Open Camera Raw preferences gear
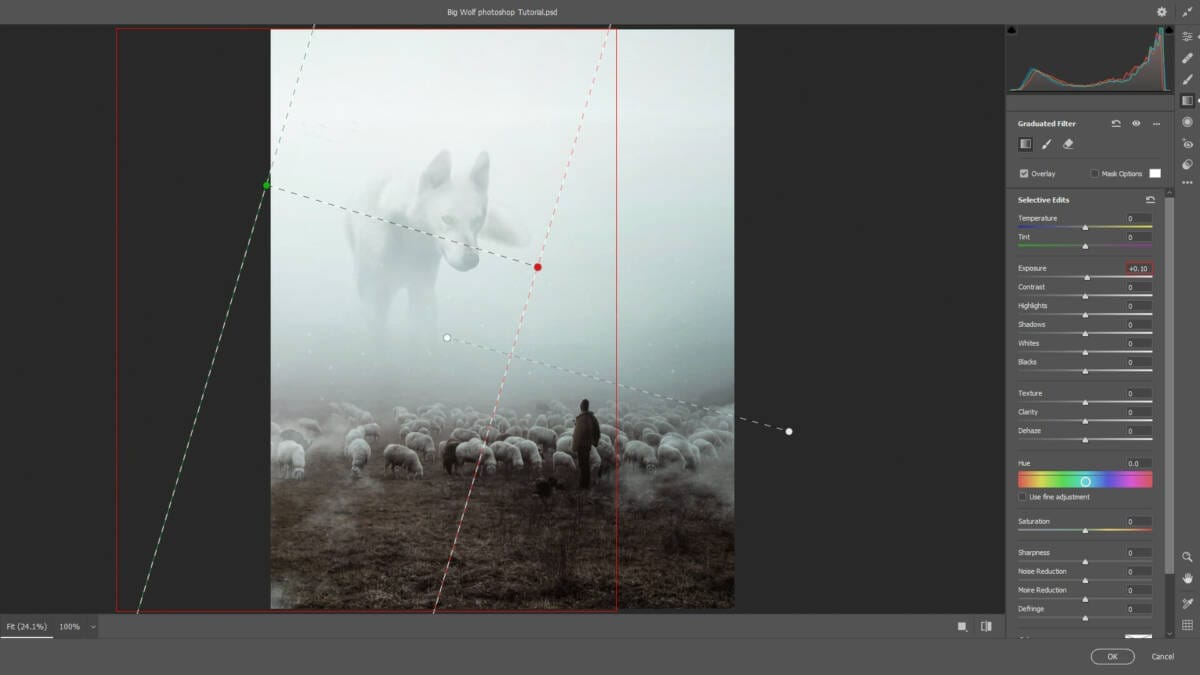 tap(1162, 12)
